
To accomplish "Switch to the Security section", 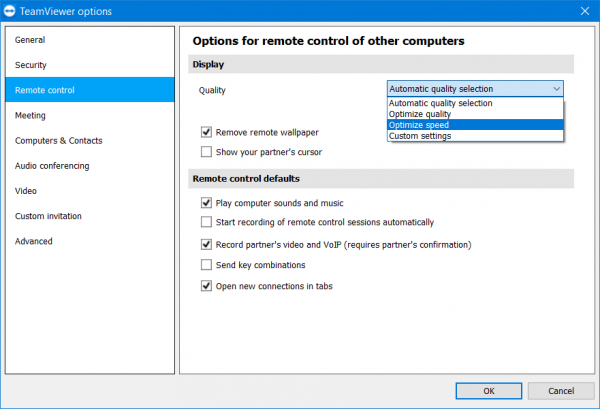I will click(x=31, y=65).
